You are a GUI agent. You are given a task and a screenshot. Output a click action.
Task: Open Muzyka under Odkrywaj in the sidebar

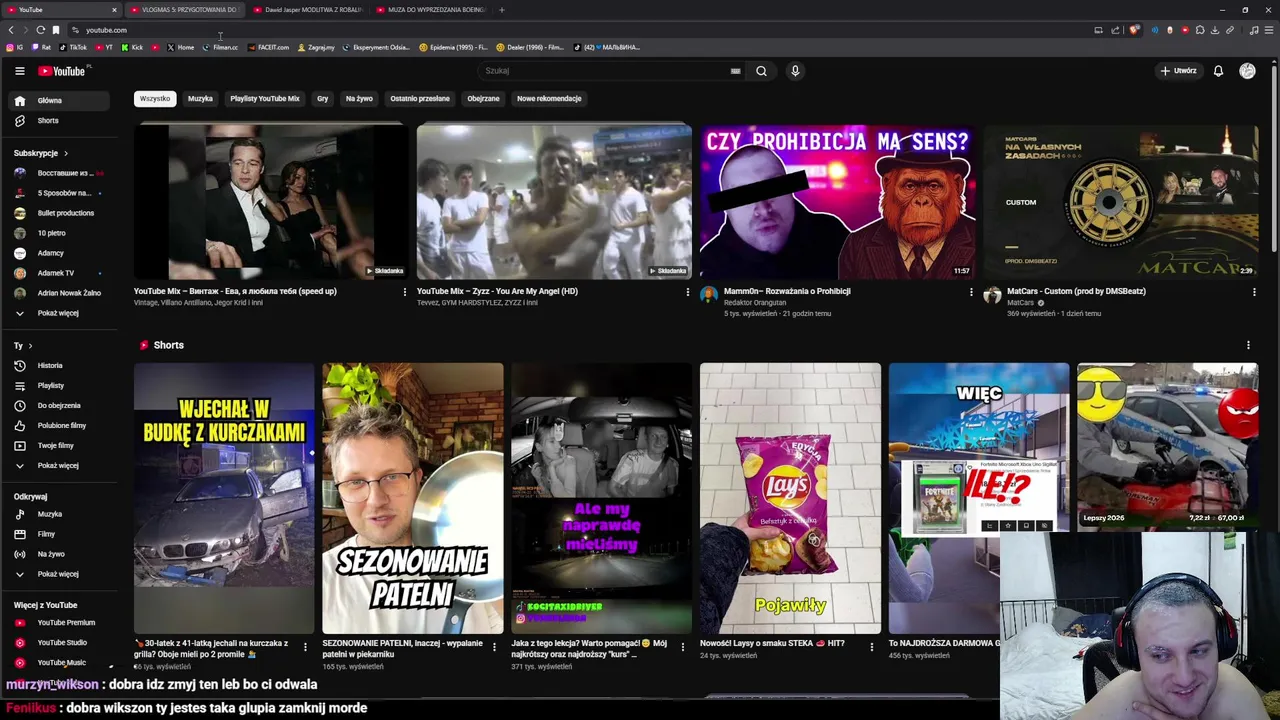(60, 514)
